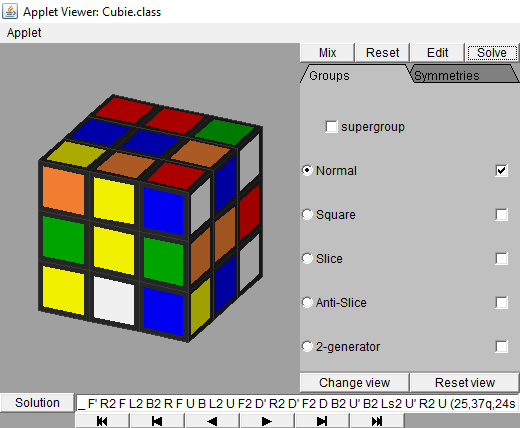This screenshot has width=520, height=428.
Task: Jump to start of solution playback
Action: pos(102,421)
